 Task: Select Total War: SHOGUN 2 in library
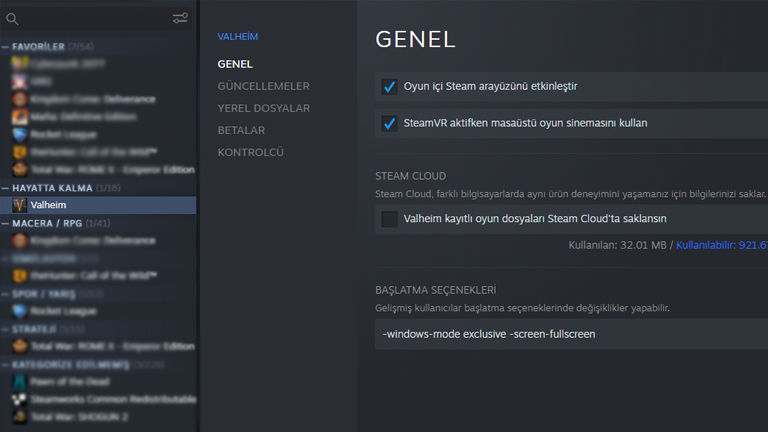[98, 417]
